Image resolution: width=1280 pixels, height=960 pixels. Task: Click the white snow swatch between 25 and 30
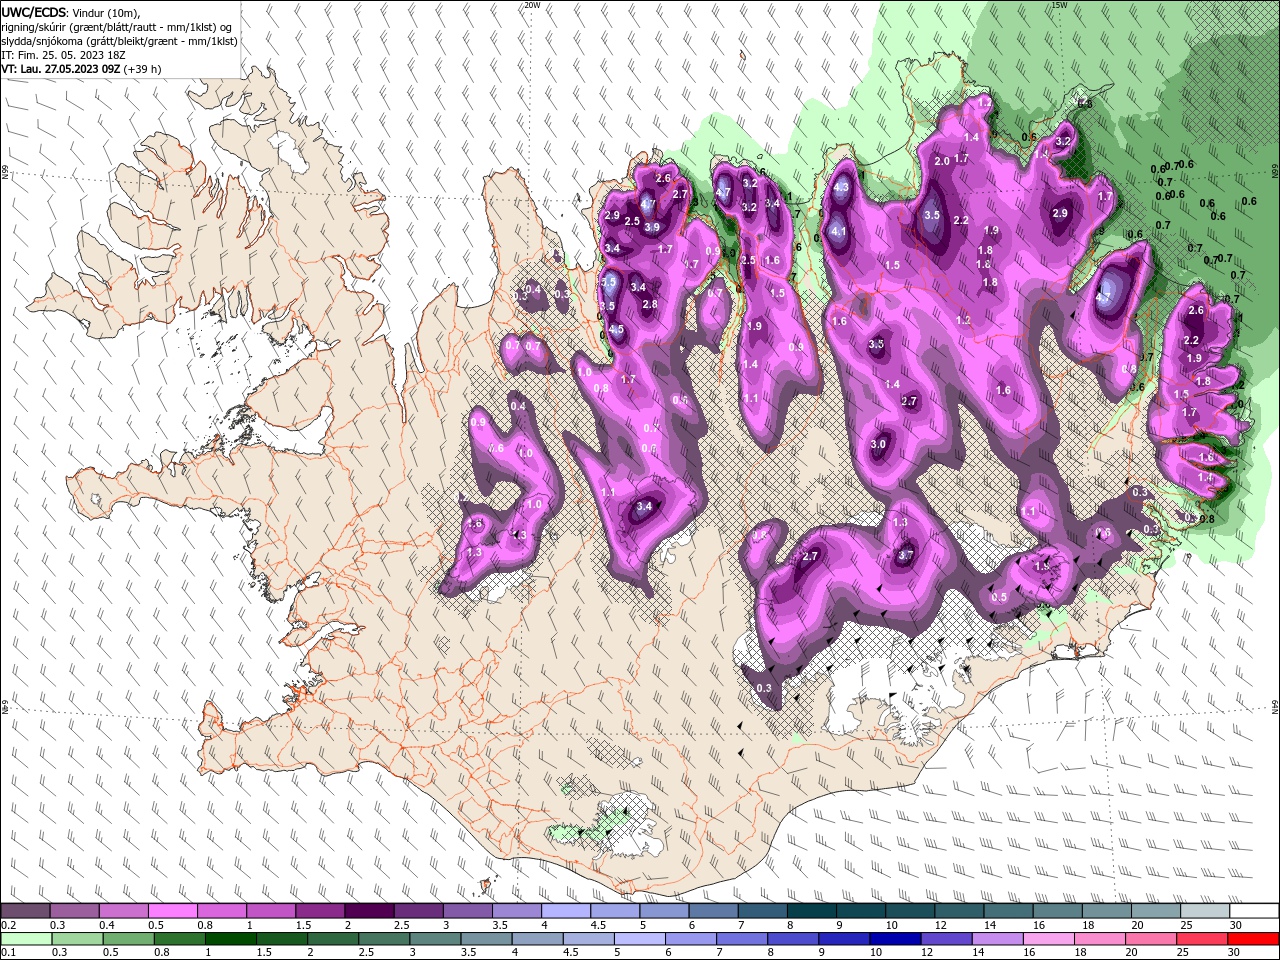coord(1204,911)
